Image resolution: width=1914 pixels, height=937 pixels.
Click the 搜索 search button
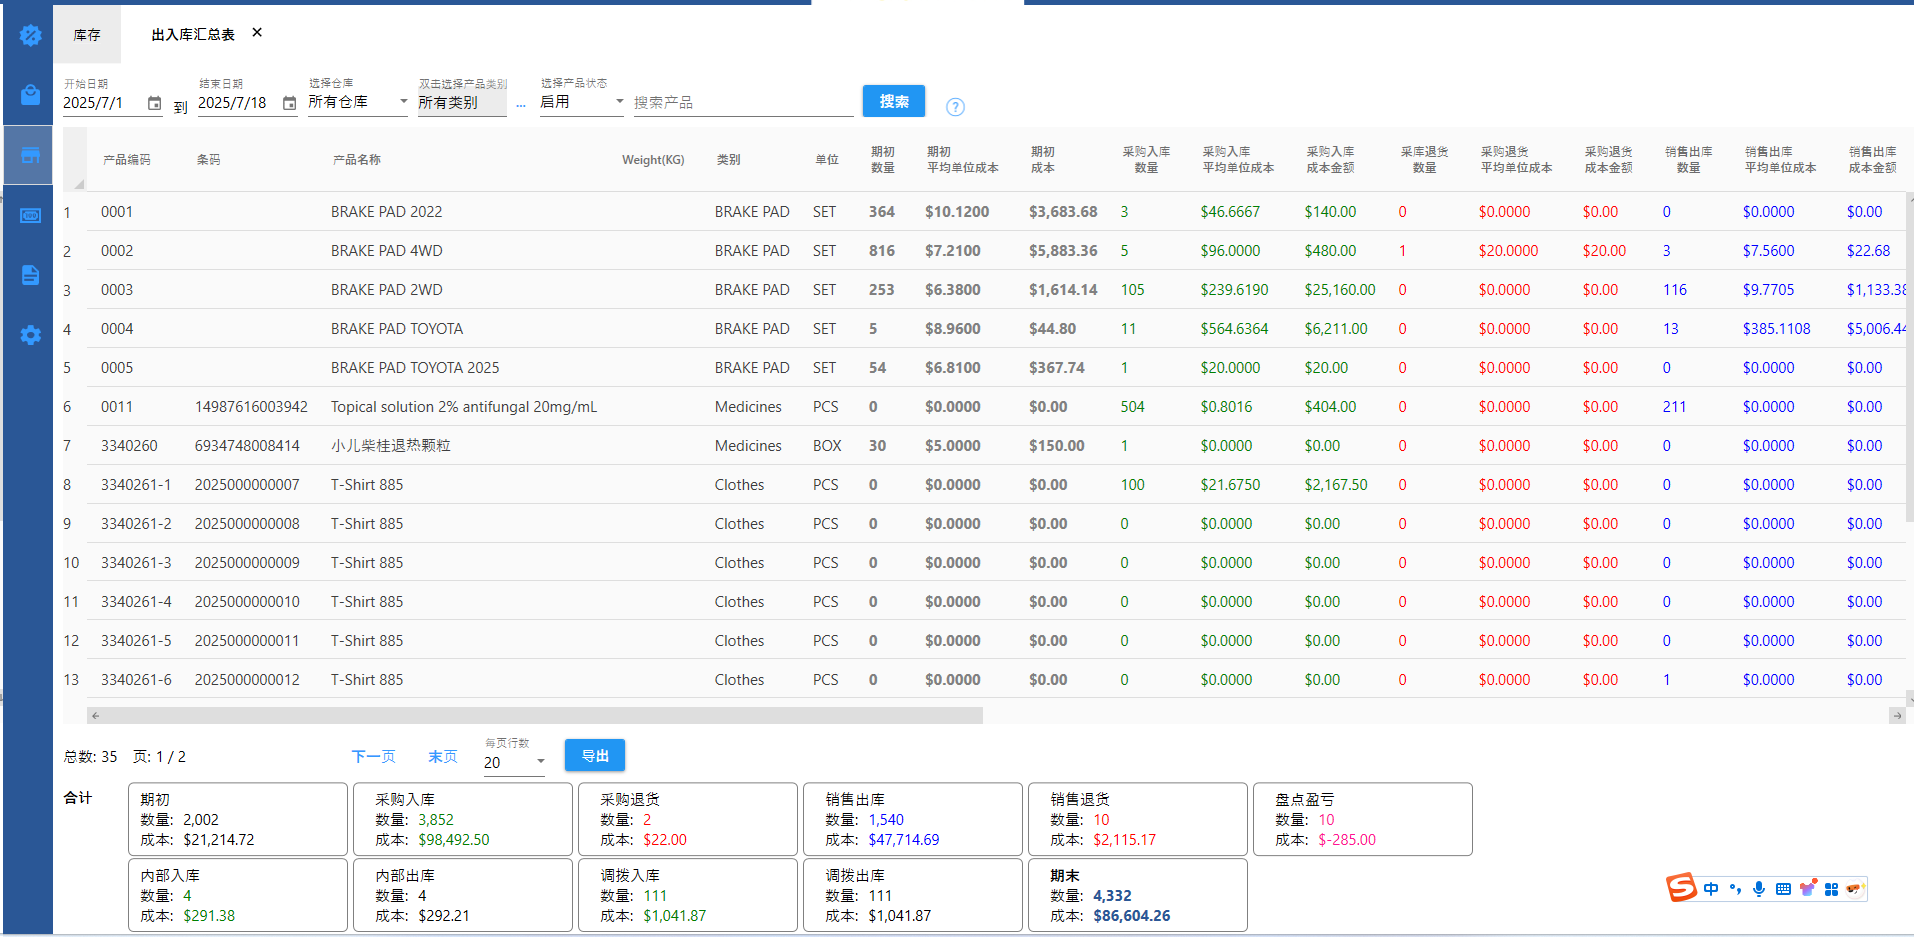click(893, 101)
